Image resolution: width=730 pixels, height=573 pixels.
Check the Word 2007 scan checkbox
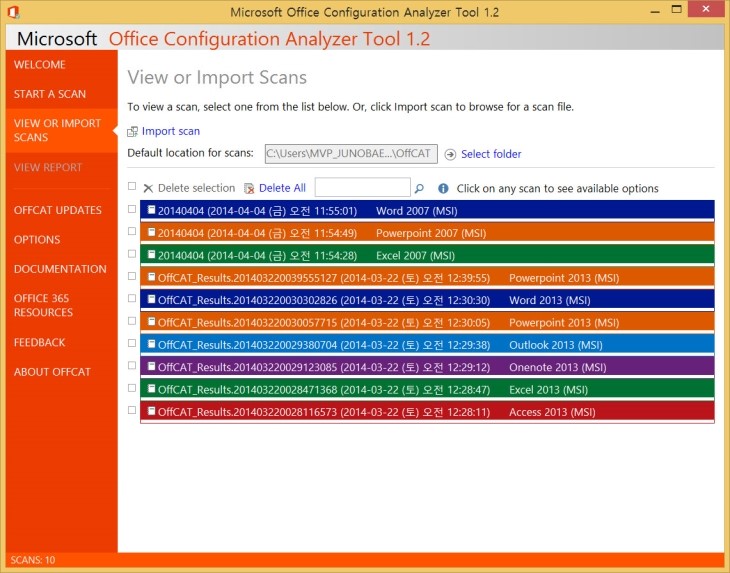tap(132, 209)
